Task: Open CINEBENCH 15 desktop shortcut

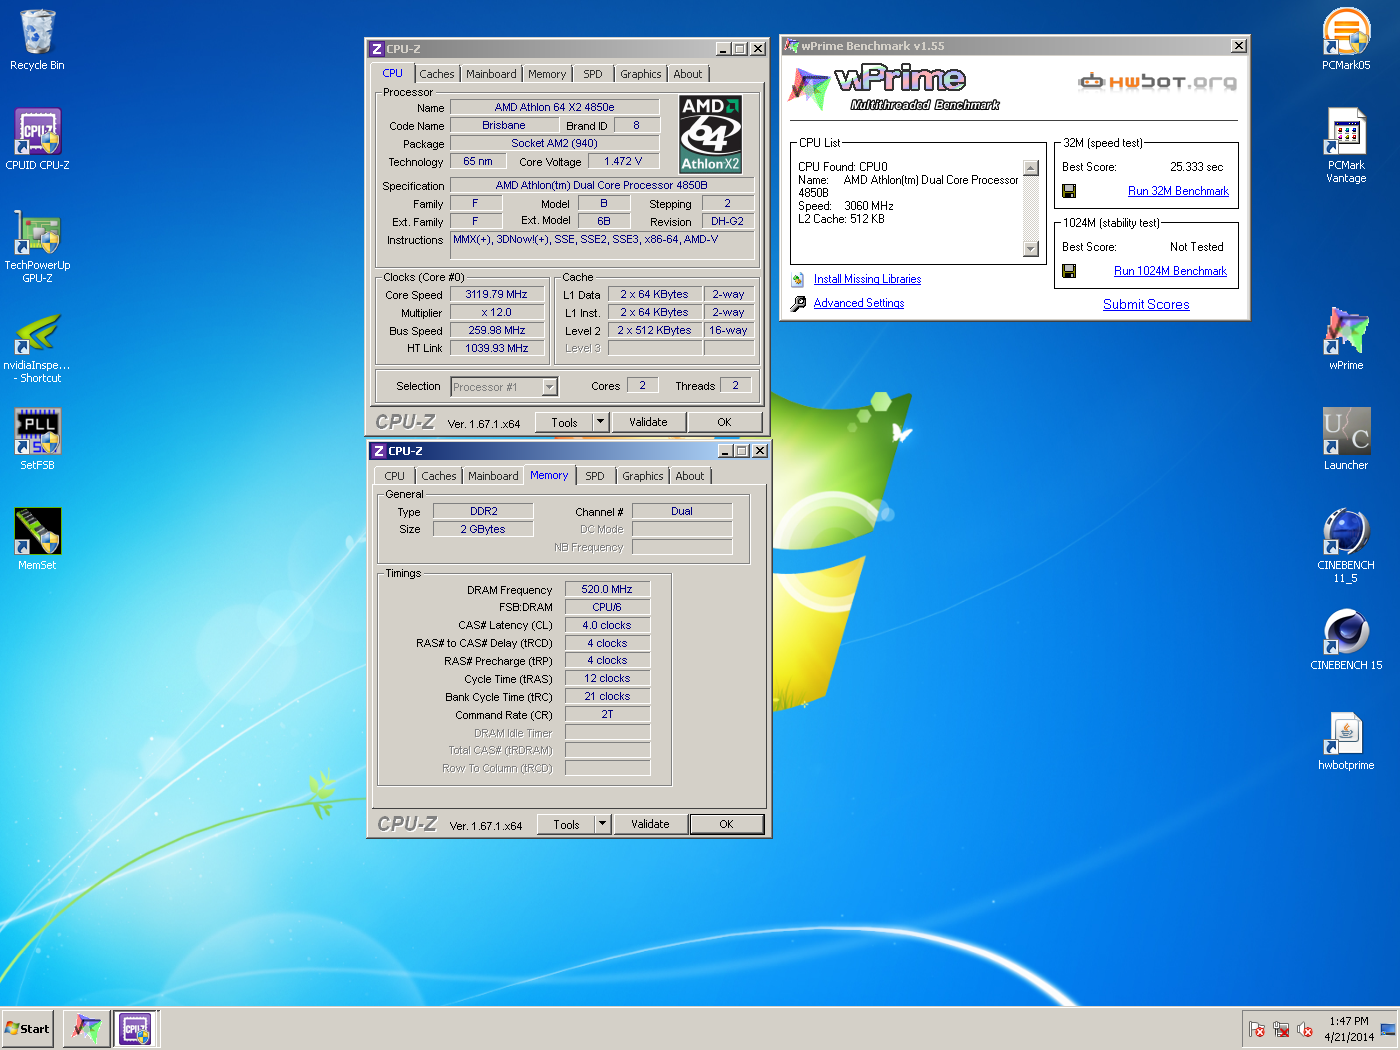Action: (x=1346, y=639)
